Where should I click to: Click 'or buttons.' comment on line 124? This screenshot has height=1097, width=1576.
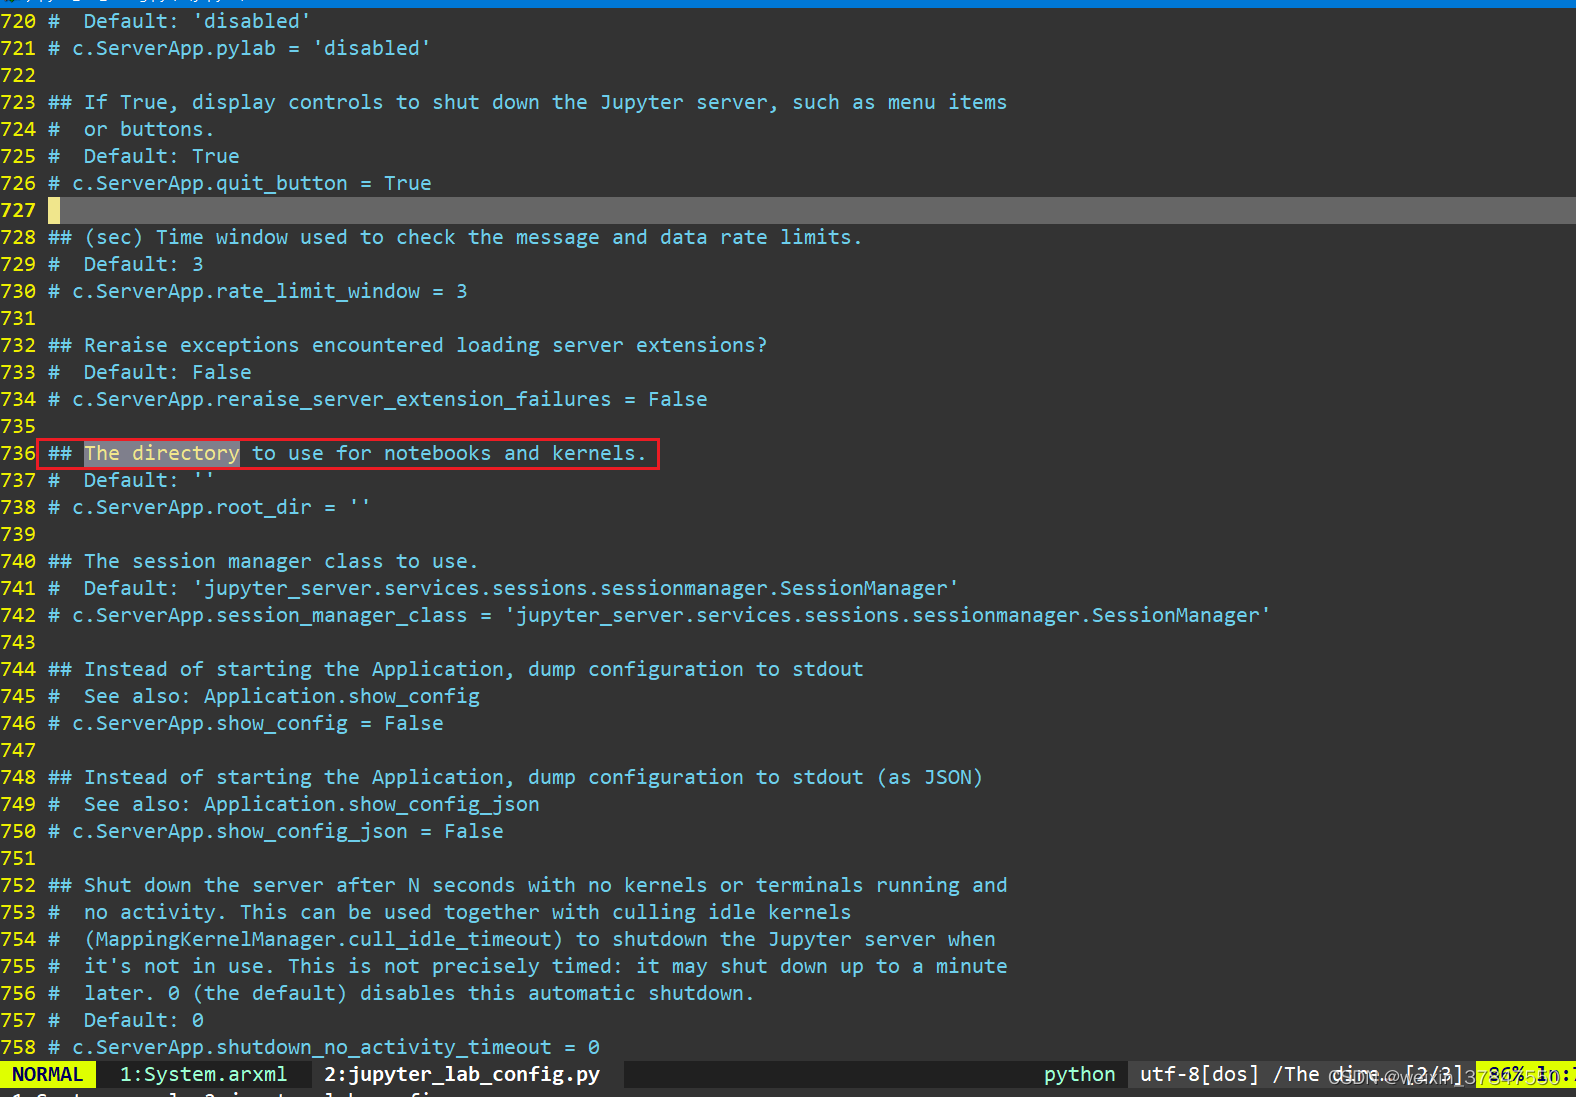point(131,129)
